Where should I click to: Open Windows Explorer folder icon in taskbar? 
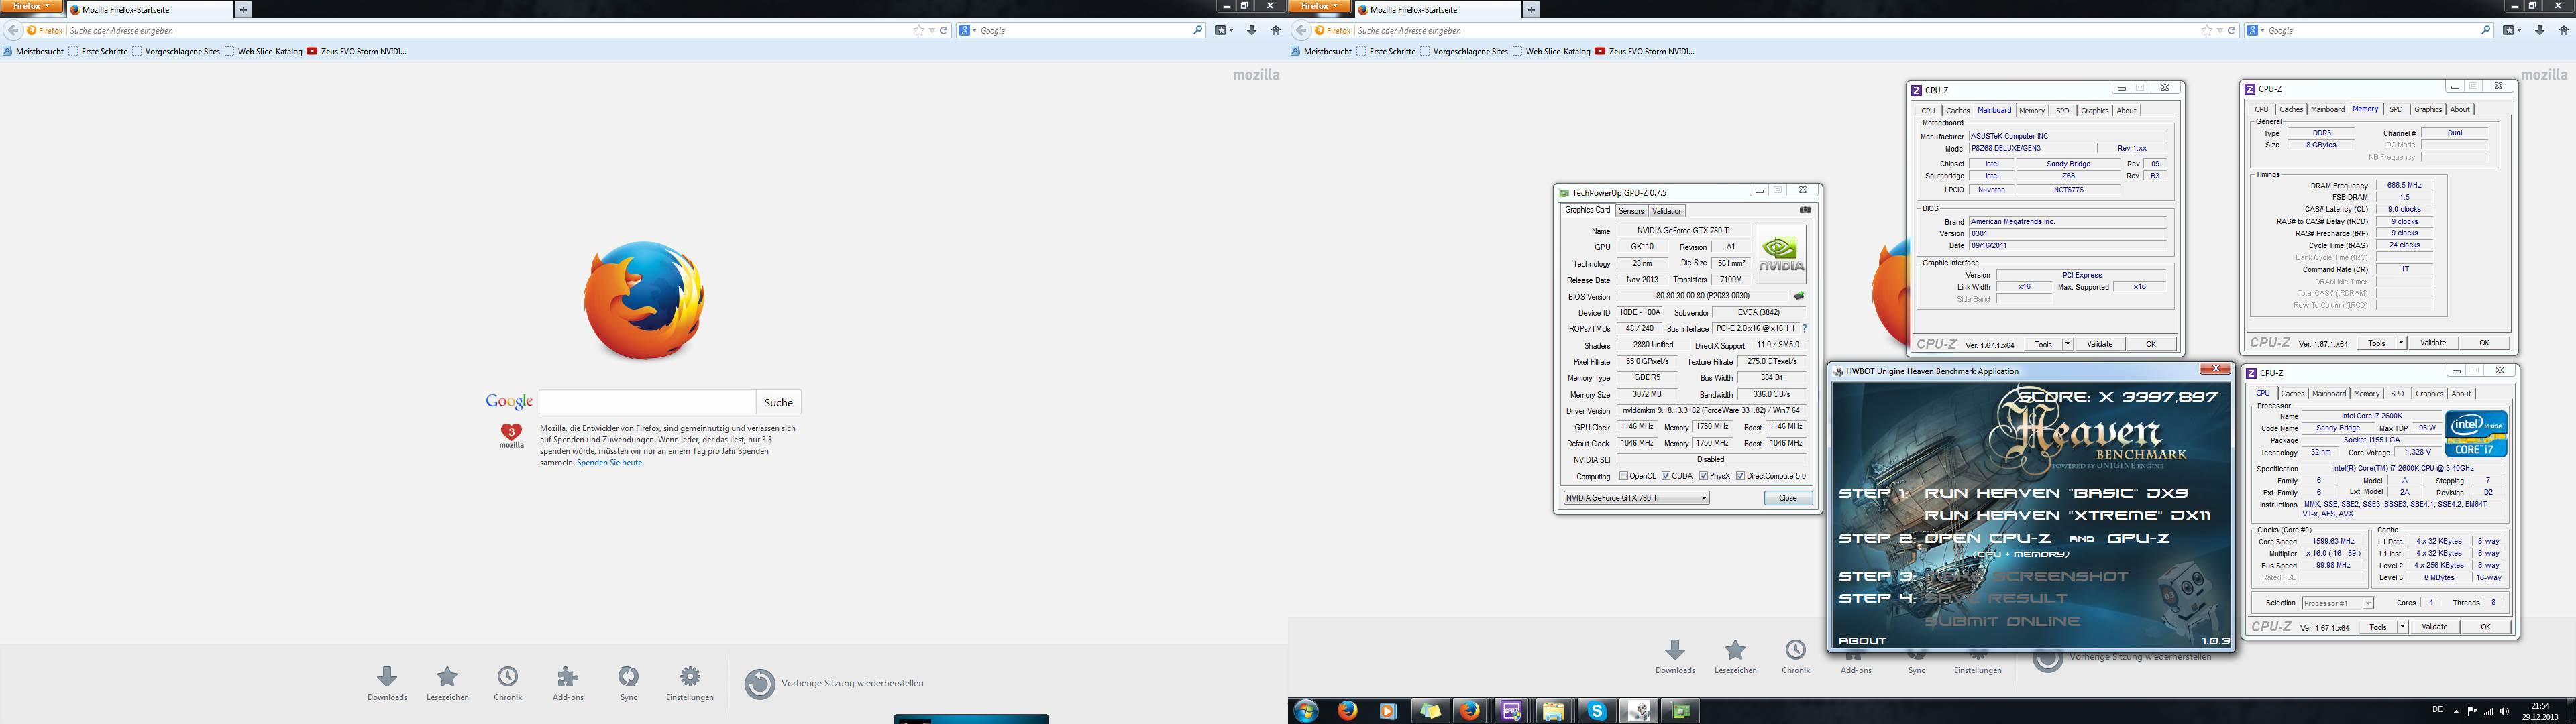[1553, 711]
